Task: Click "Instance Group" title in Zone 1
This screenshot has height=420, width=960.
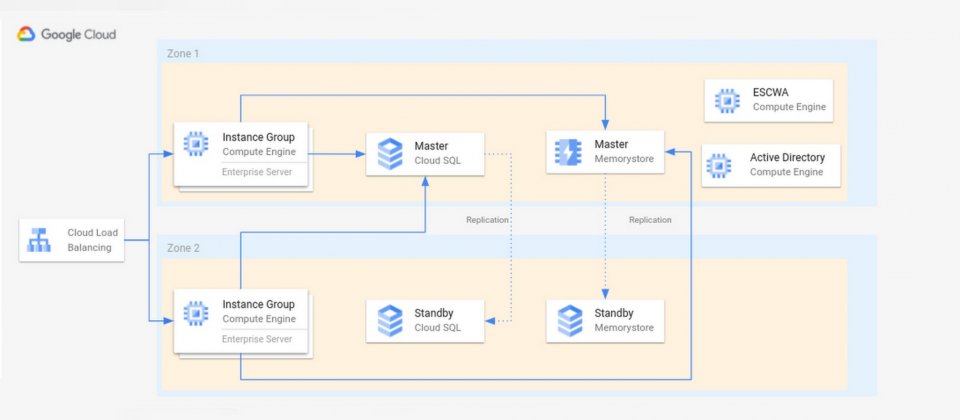Action: (258, 137)
